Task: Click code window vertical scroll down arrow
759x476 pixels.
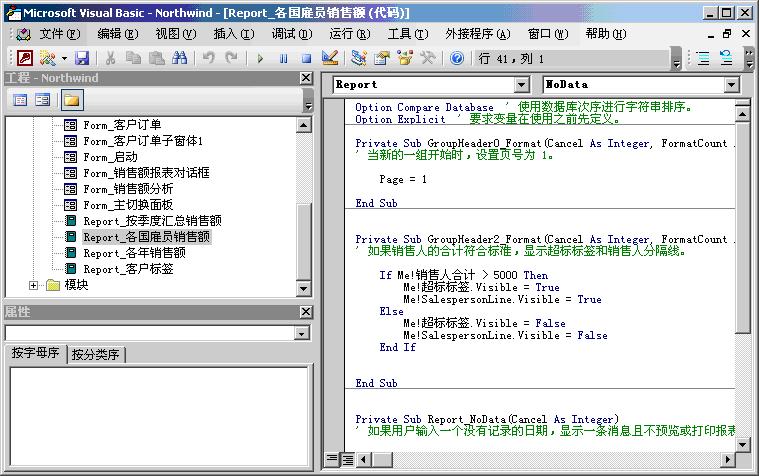Action: [x=743, y=444]
